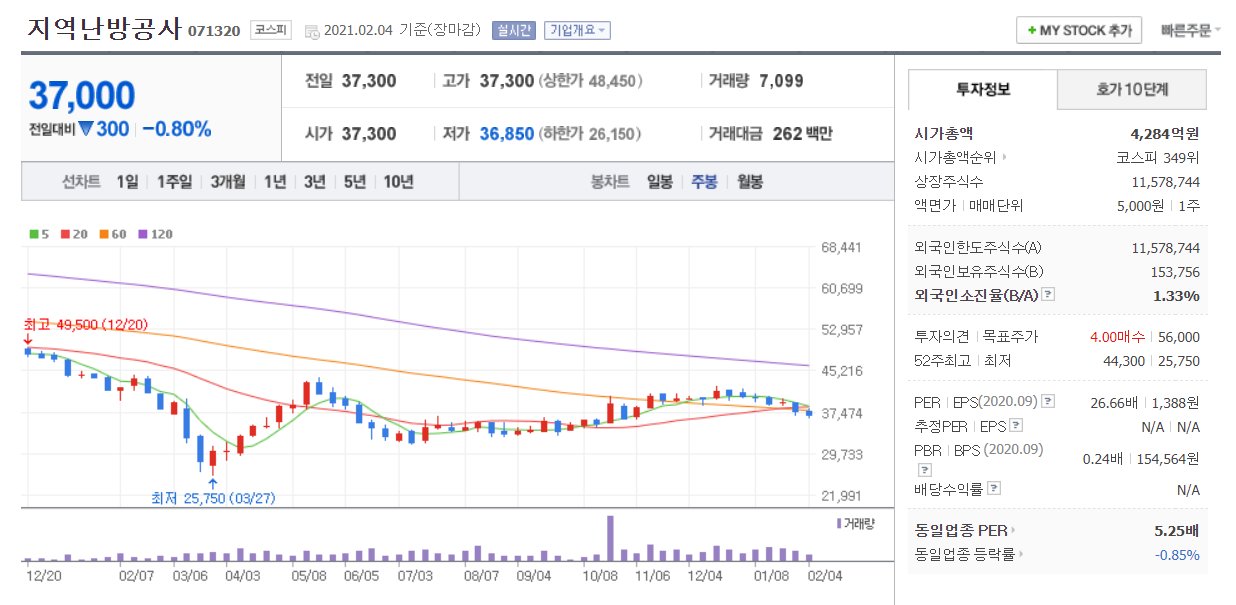Click the 선차트 label
The image size is (1236, 605).
tap(81, 182)
